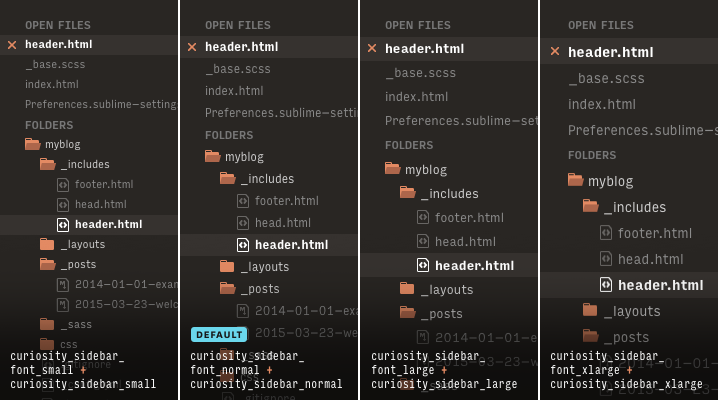Click the _layouts folder icon in xlarge sidebar
The image size is (718, 400).
pos(590,310)
